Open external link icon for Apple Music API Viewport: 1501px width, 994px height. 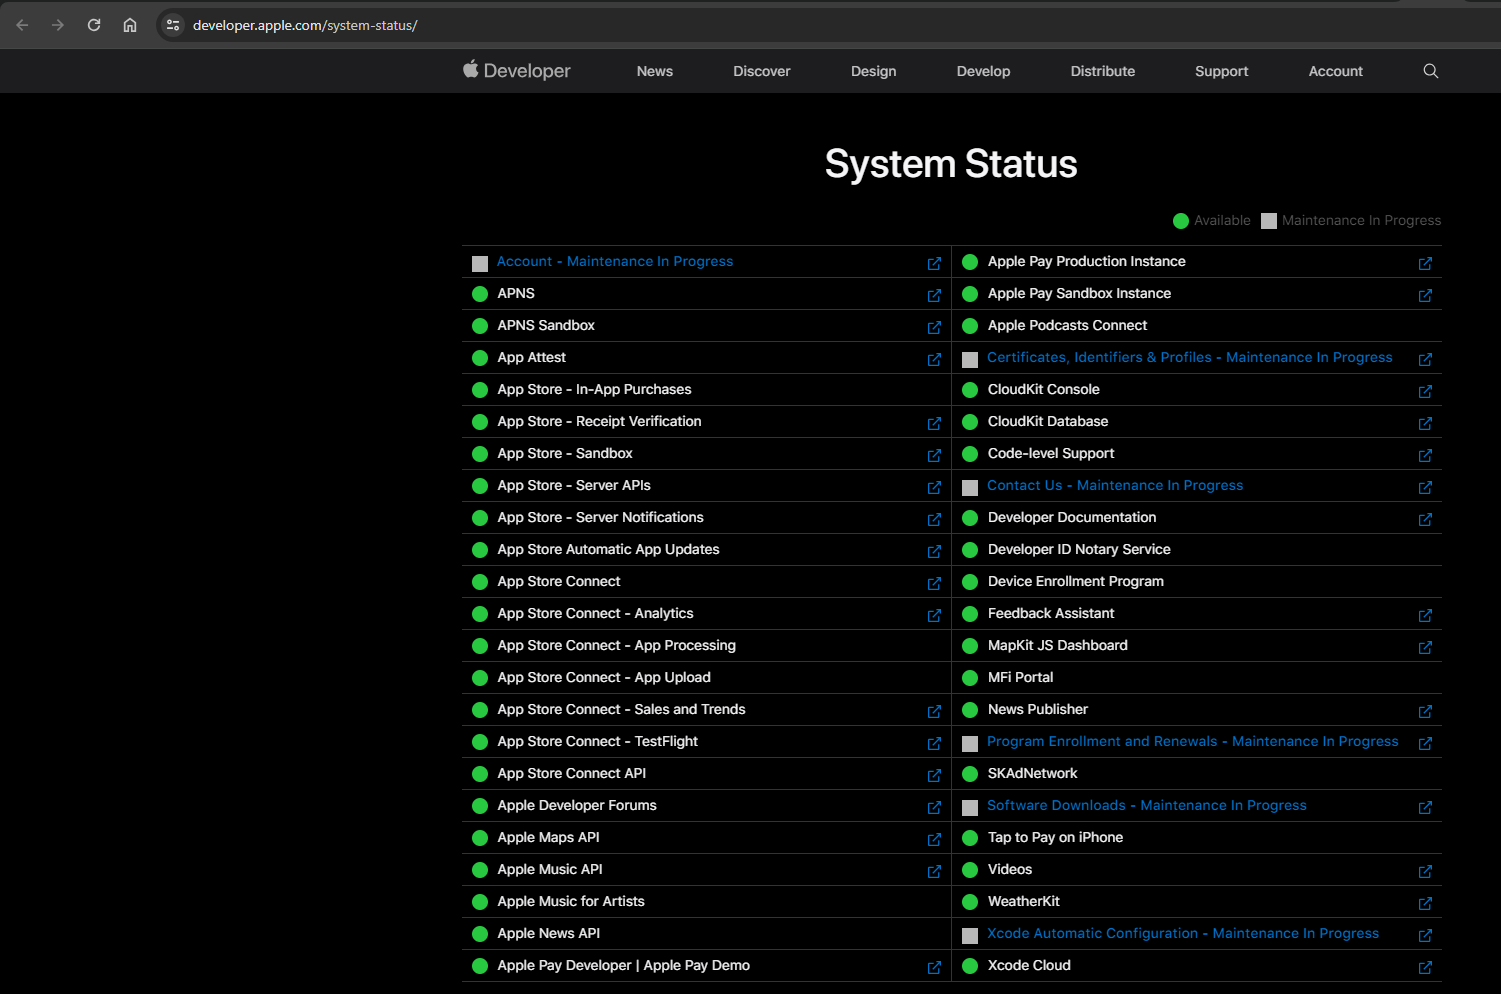(934, 871)
